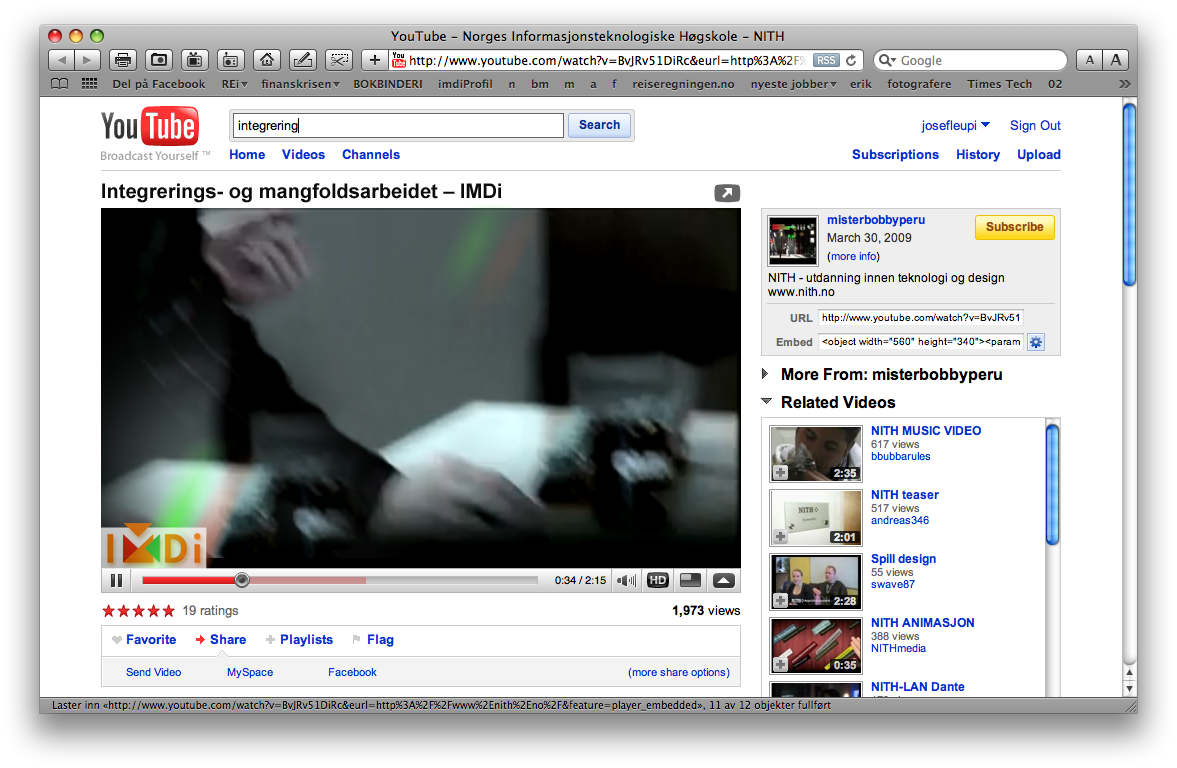Print the current page from toolbar
Screen dimensions: 1177x768
123,60
